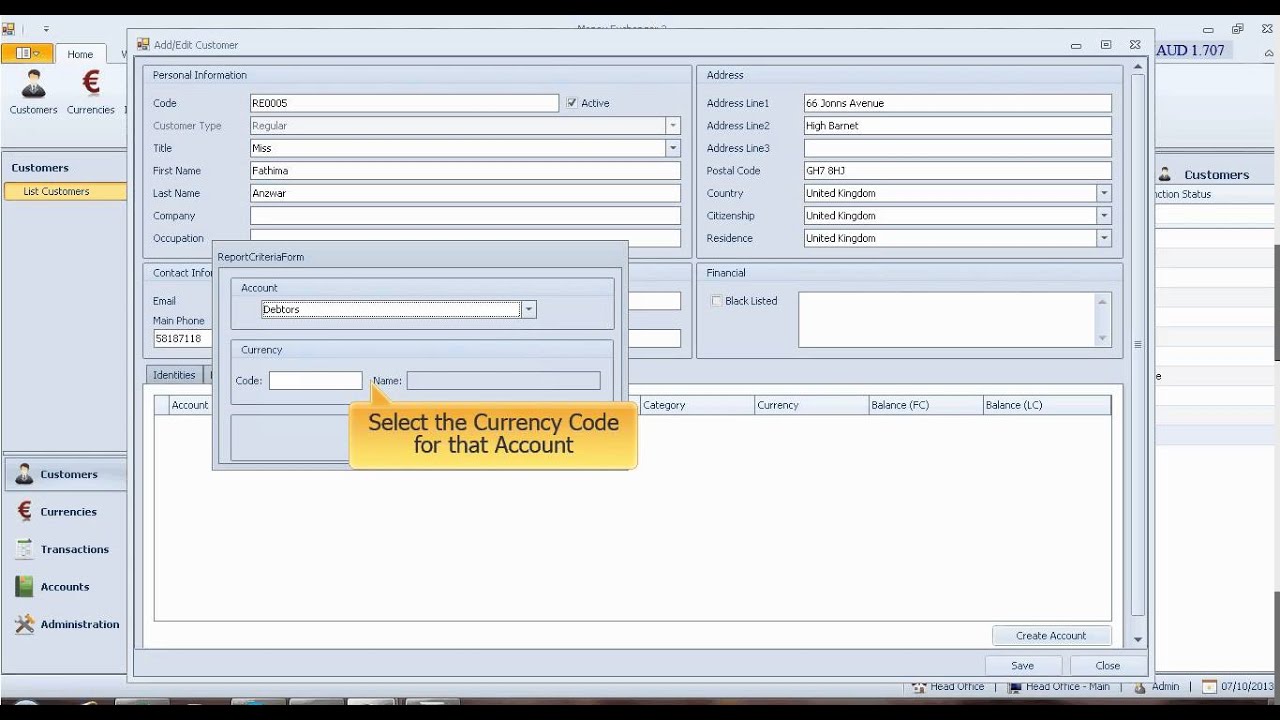Click the Create Account button
Image resolution: width=1280 pixels, height=720 pixels.
pos(1051,635)
